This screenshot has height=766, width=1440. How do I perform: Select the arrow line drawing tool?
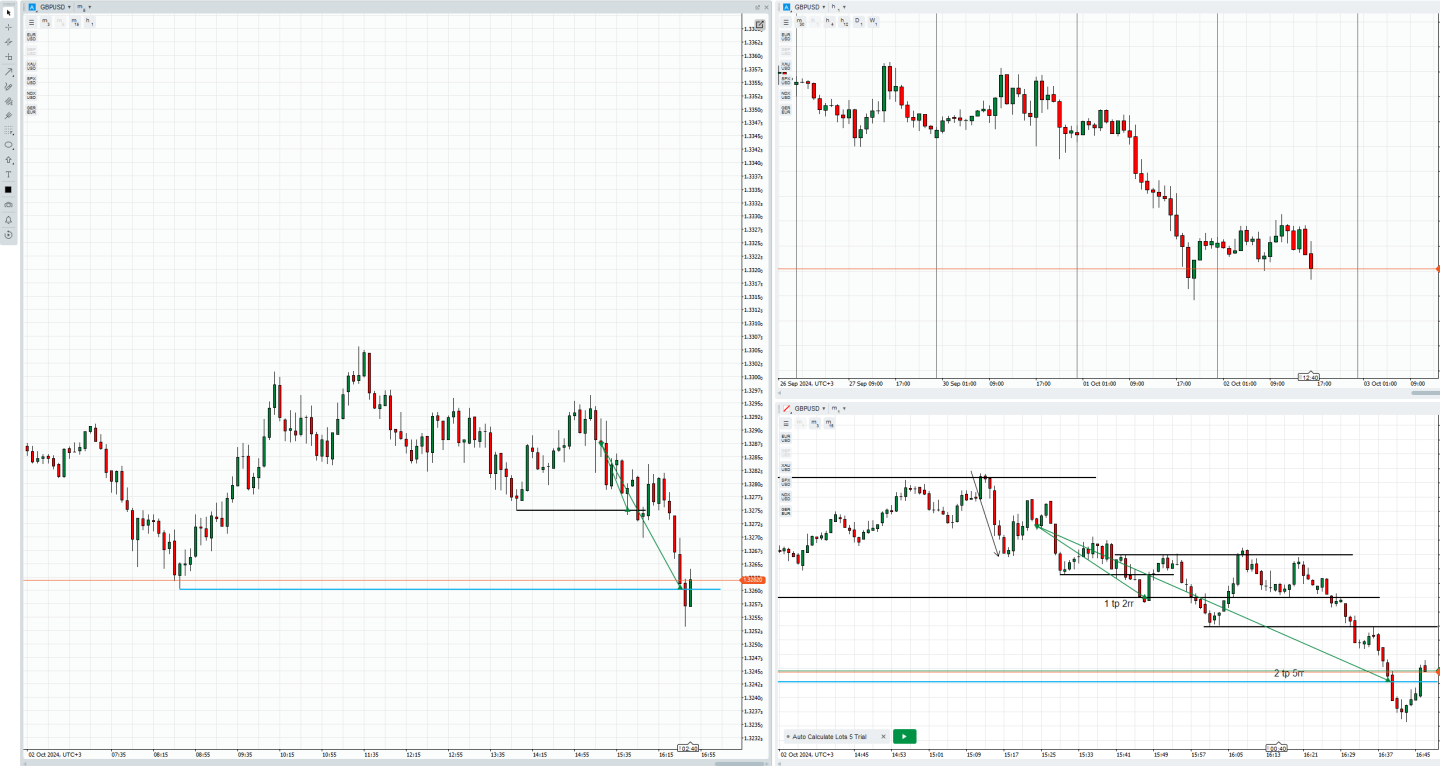pos(8,72)
